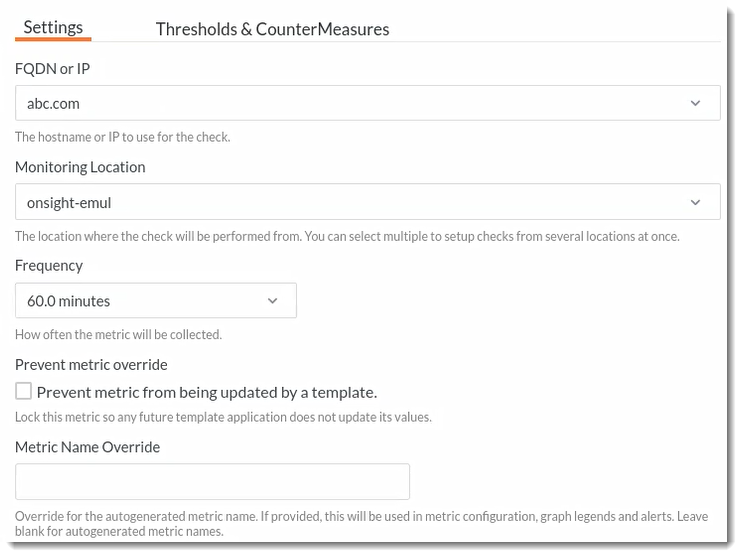Click the 'Prevent metric override' heading
The height and width of the screenshot is (557, 742).
click(91, 365)
